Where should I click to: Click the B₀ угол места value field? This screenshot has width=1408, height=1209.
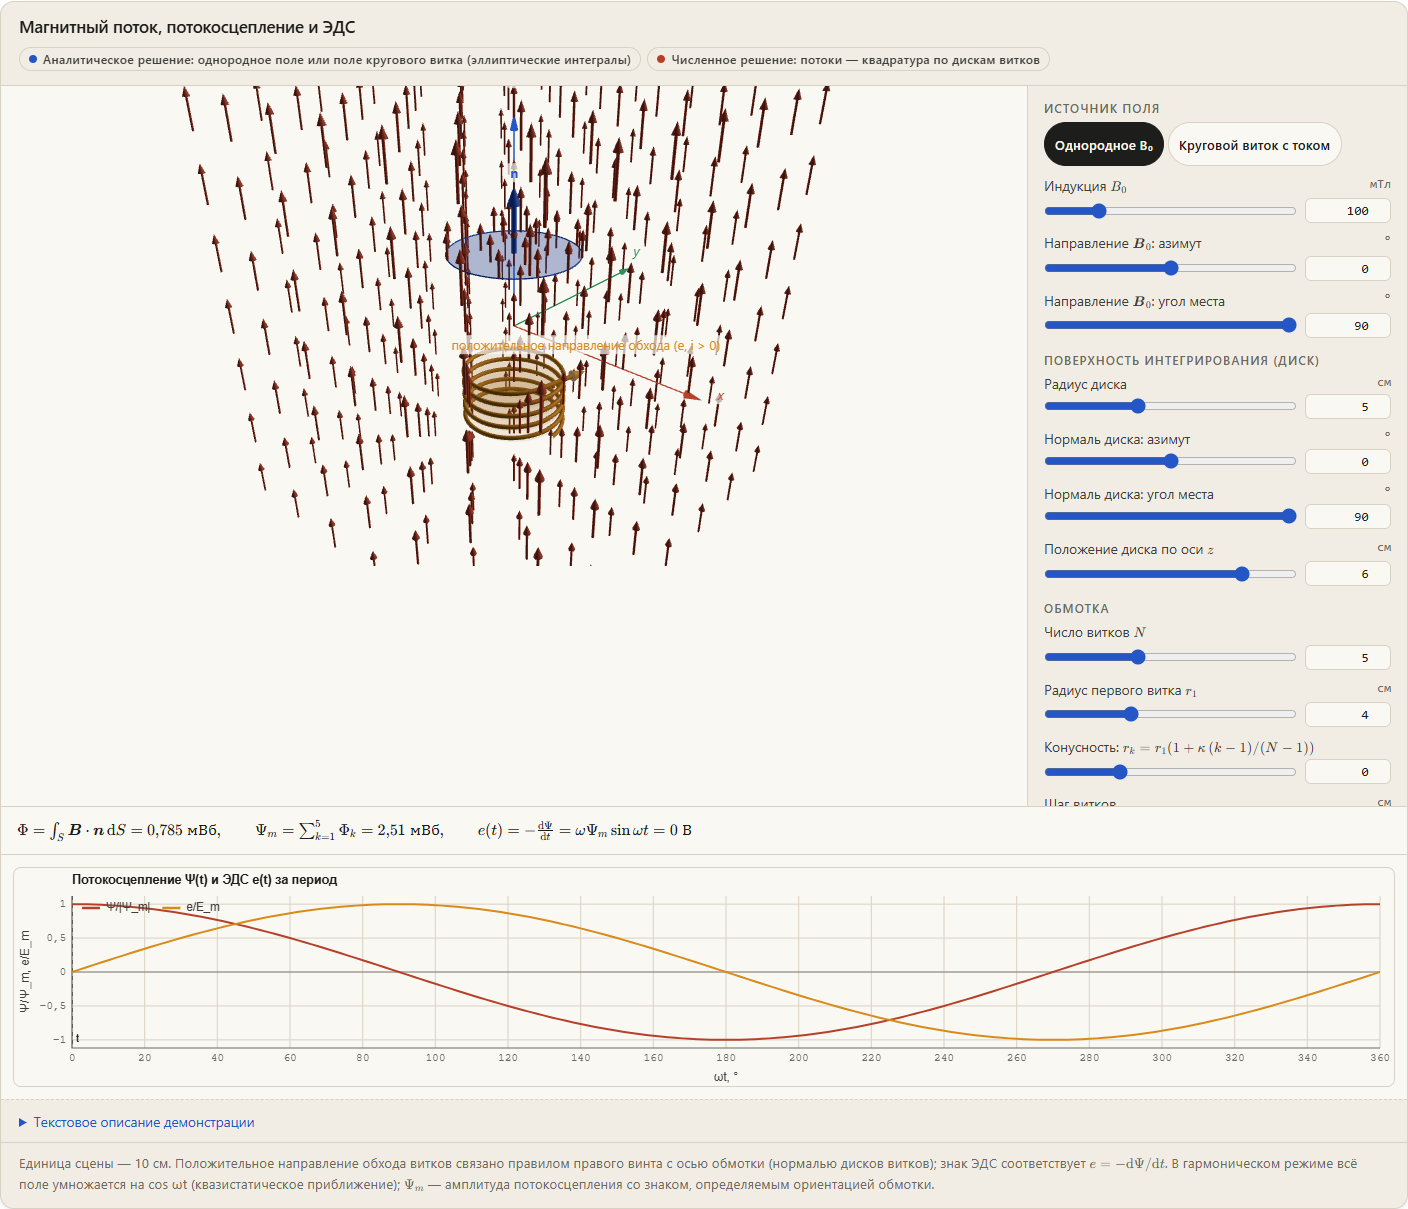pyautogui.click(x=1347, y=326)
